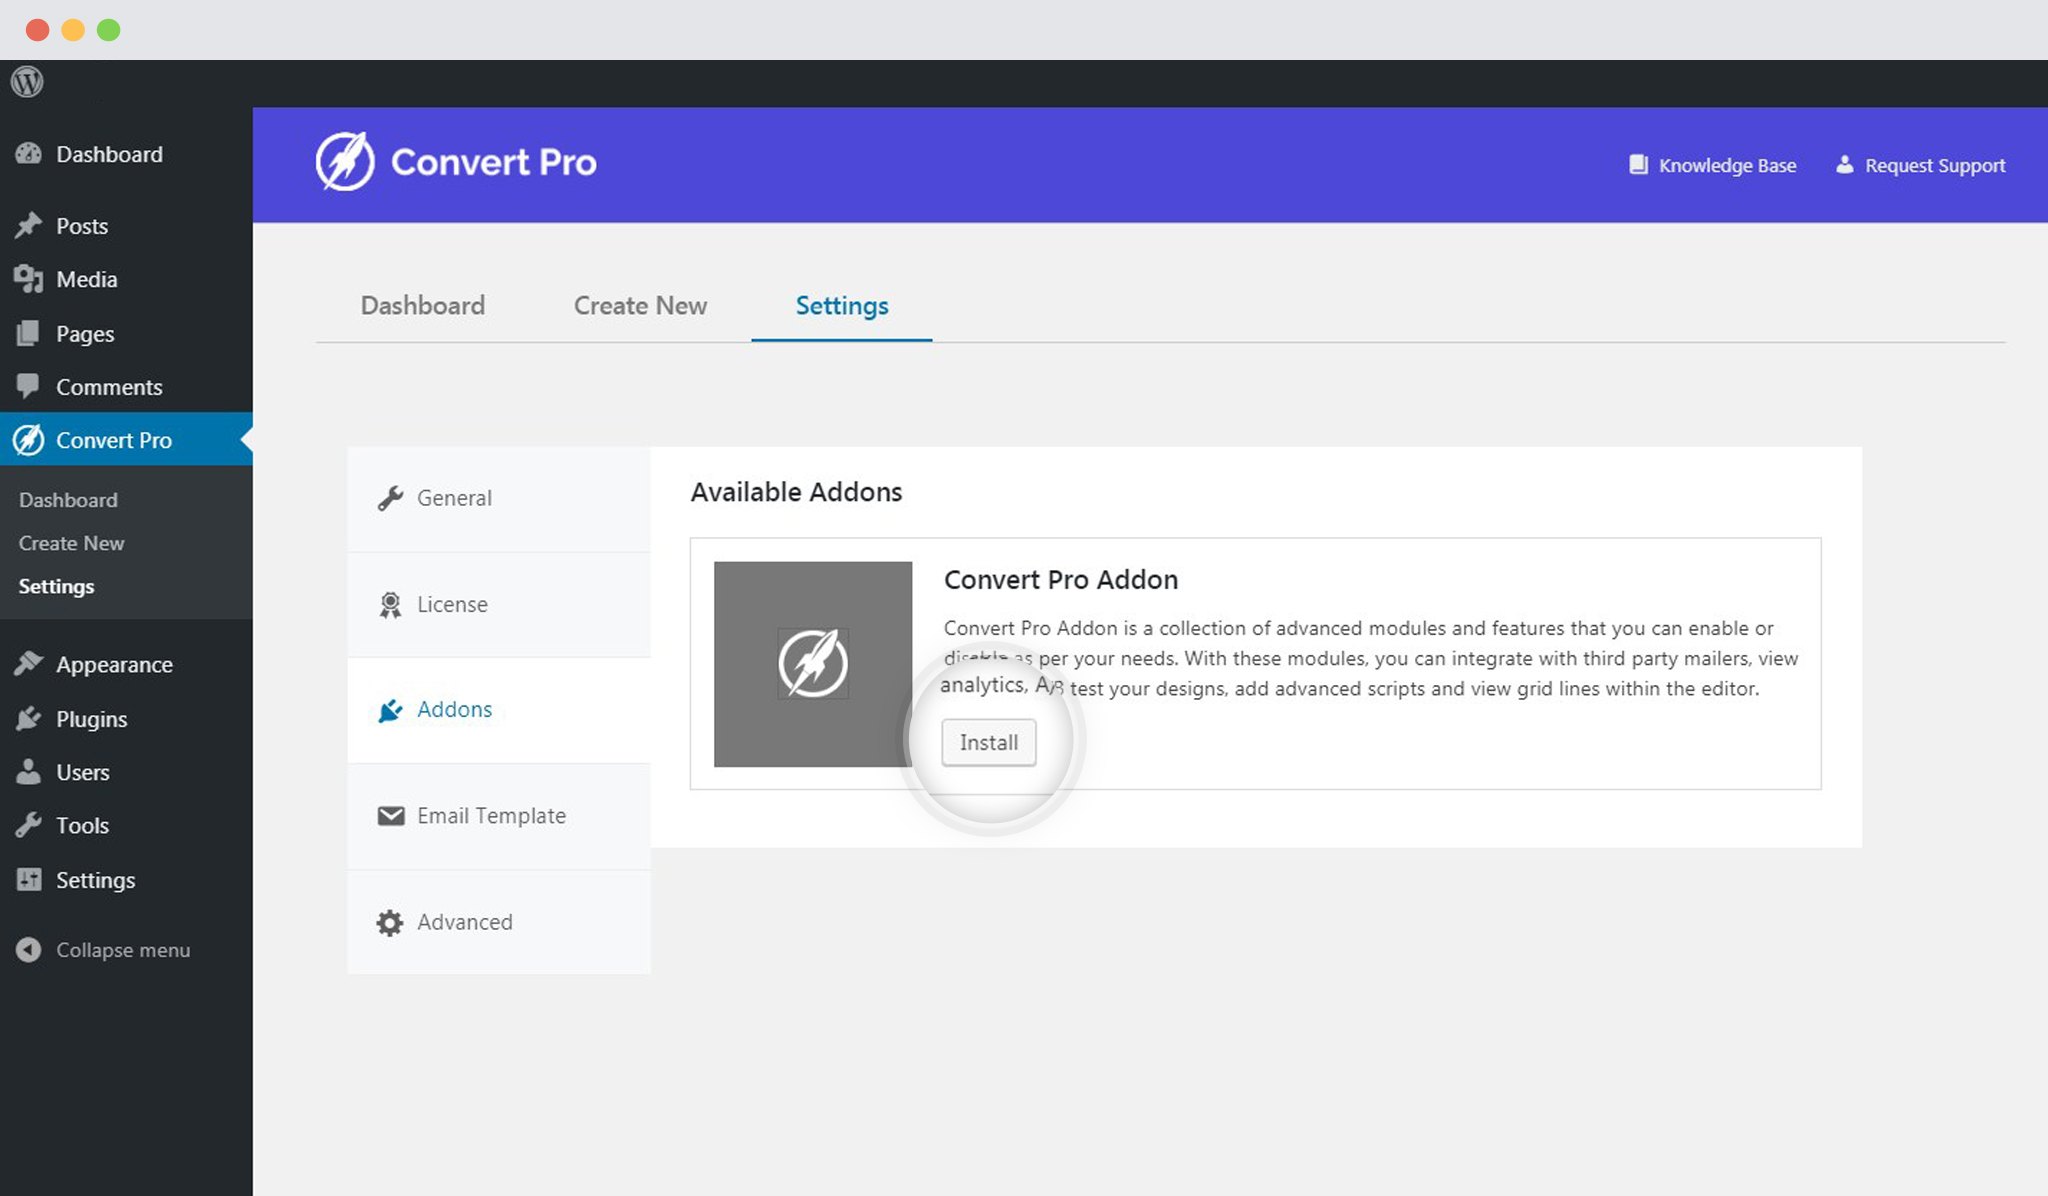This screenshot has height=1196, width=2048.
Task: Open the General settings section
Action: 499,498
